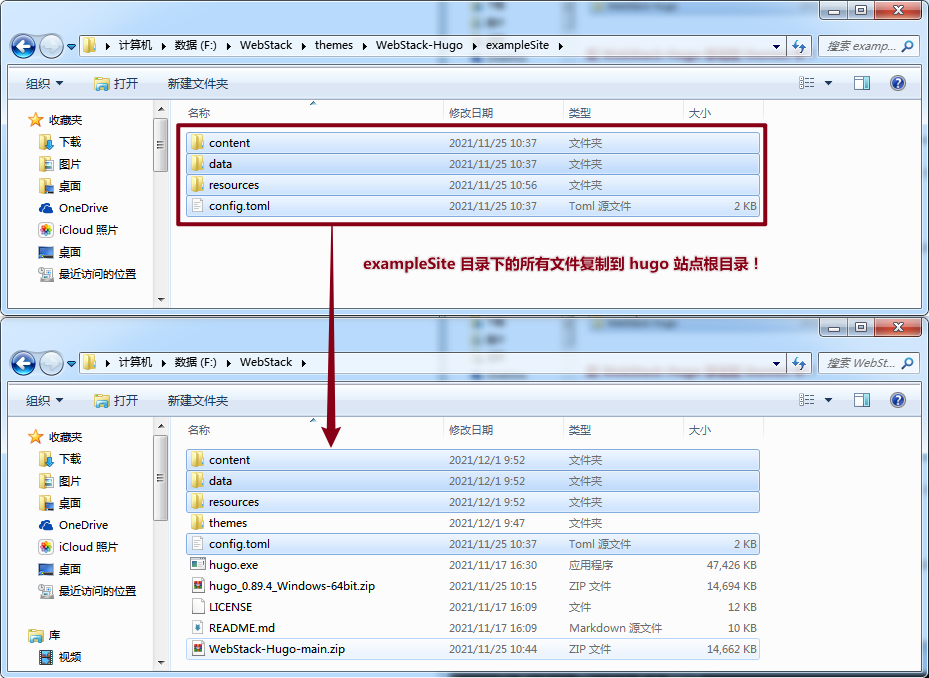Open address history dropdown in exampleSite window
The width and height of the screenshot is (929, 678).
click(776, 46)
